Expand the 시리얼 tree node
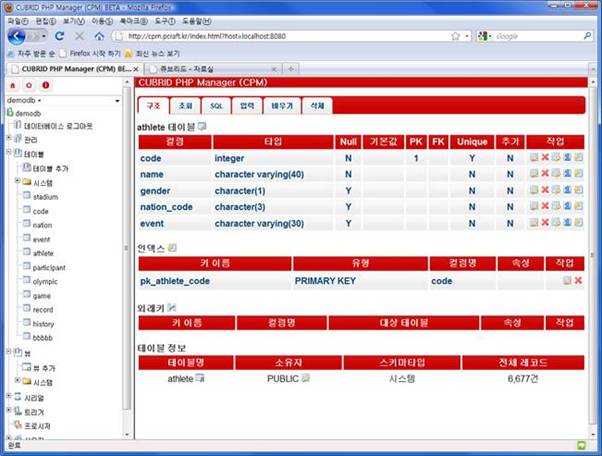Viewport: 602px width, 456px height. tap(9, 395)
